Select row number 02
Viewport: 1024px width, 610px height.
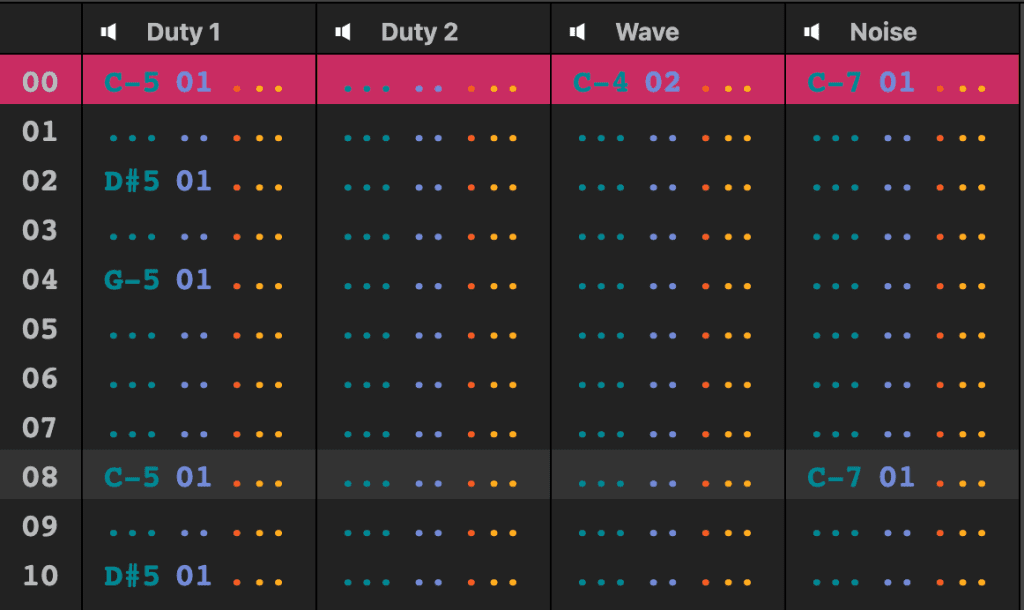tap(40, 181)
